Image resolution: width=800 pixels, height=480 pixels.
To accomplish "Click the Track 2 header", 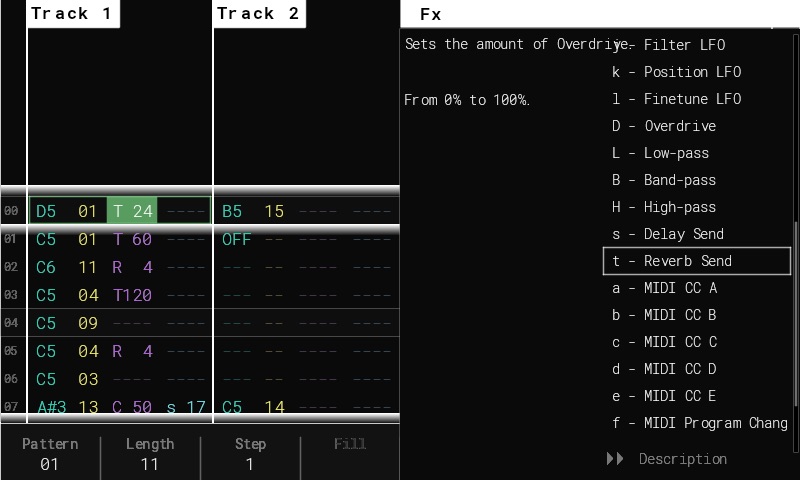I will point(259,14).
